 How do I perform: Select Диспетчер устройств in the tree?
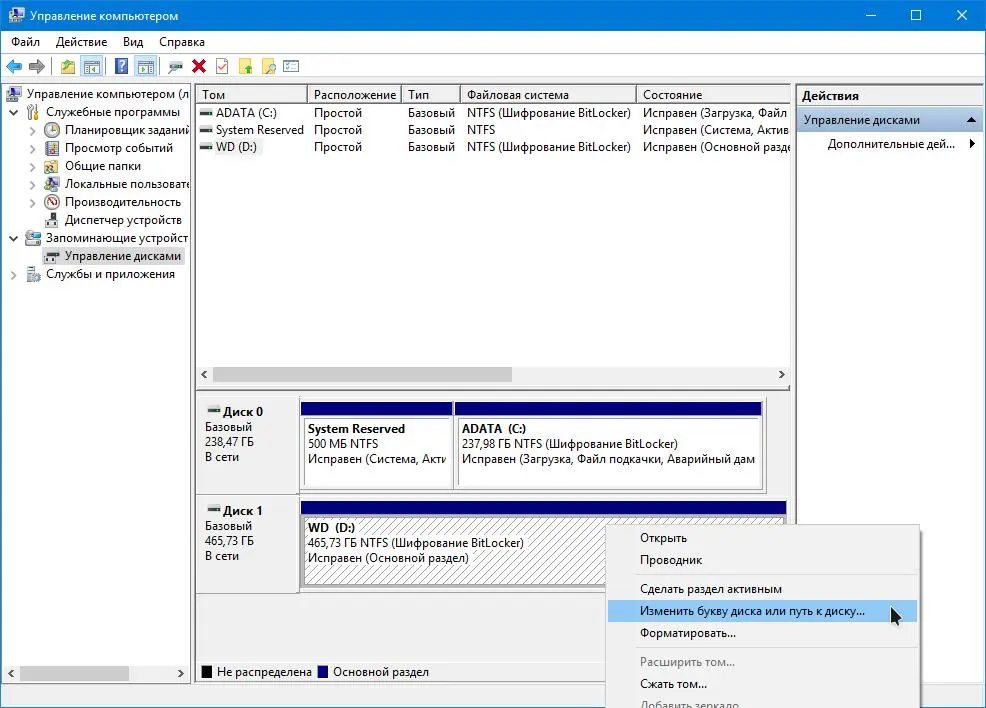click(123, 220)
